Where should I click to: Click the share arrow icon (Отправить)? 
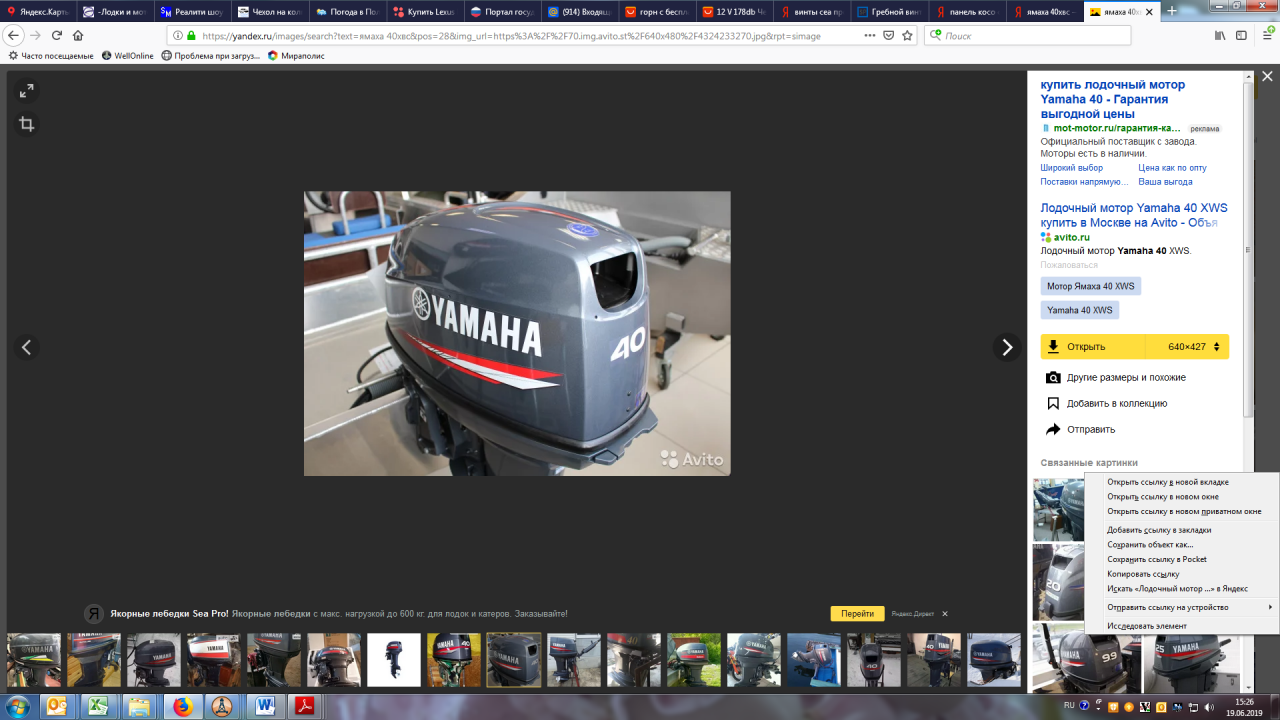click(x=1052, y=430)
